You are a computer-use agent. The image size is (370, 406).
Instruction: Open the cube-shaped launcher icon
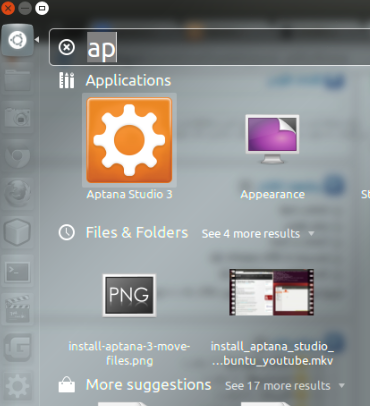(x=17, y=231)
